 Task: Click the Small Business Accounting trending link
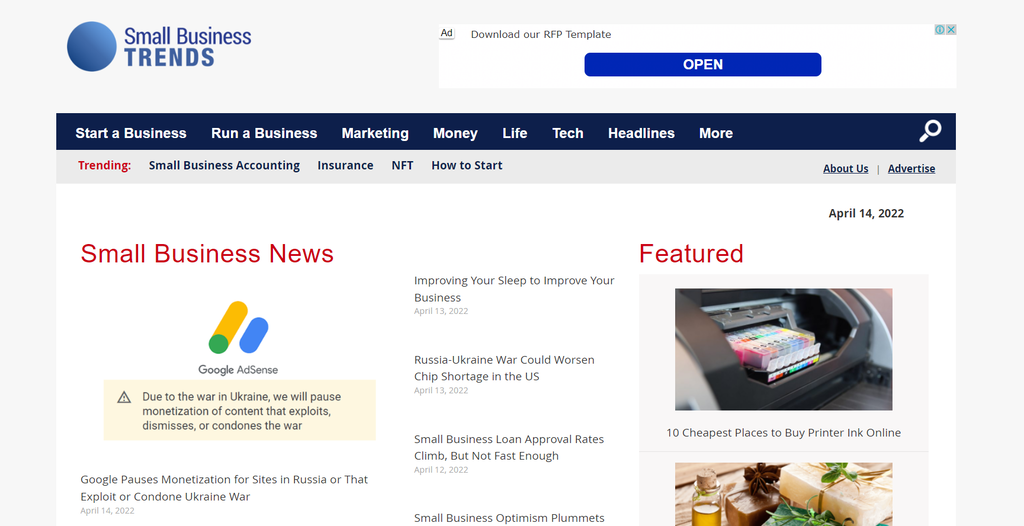coord(224,166)
